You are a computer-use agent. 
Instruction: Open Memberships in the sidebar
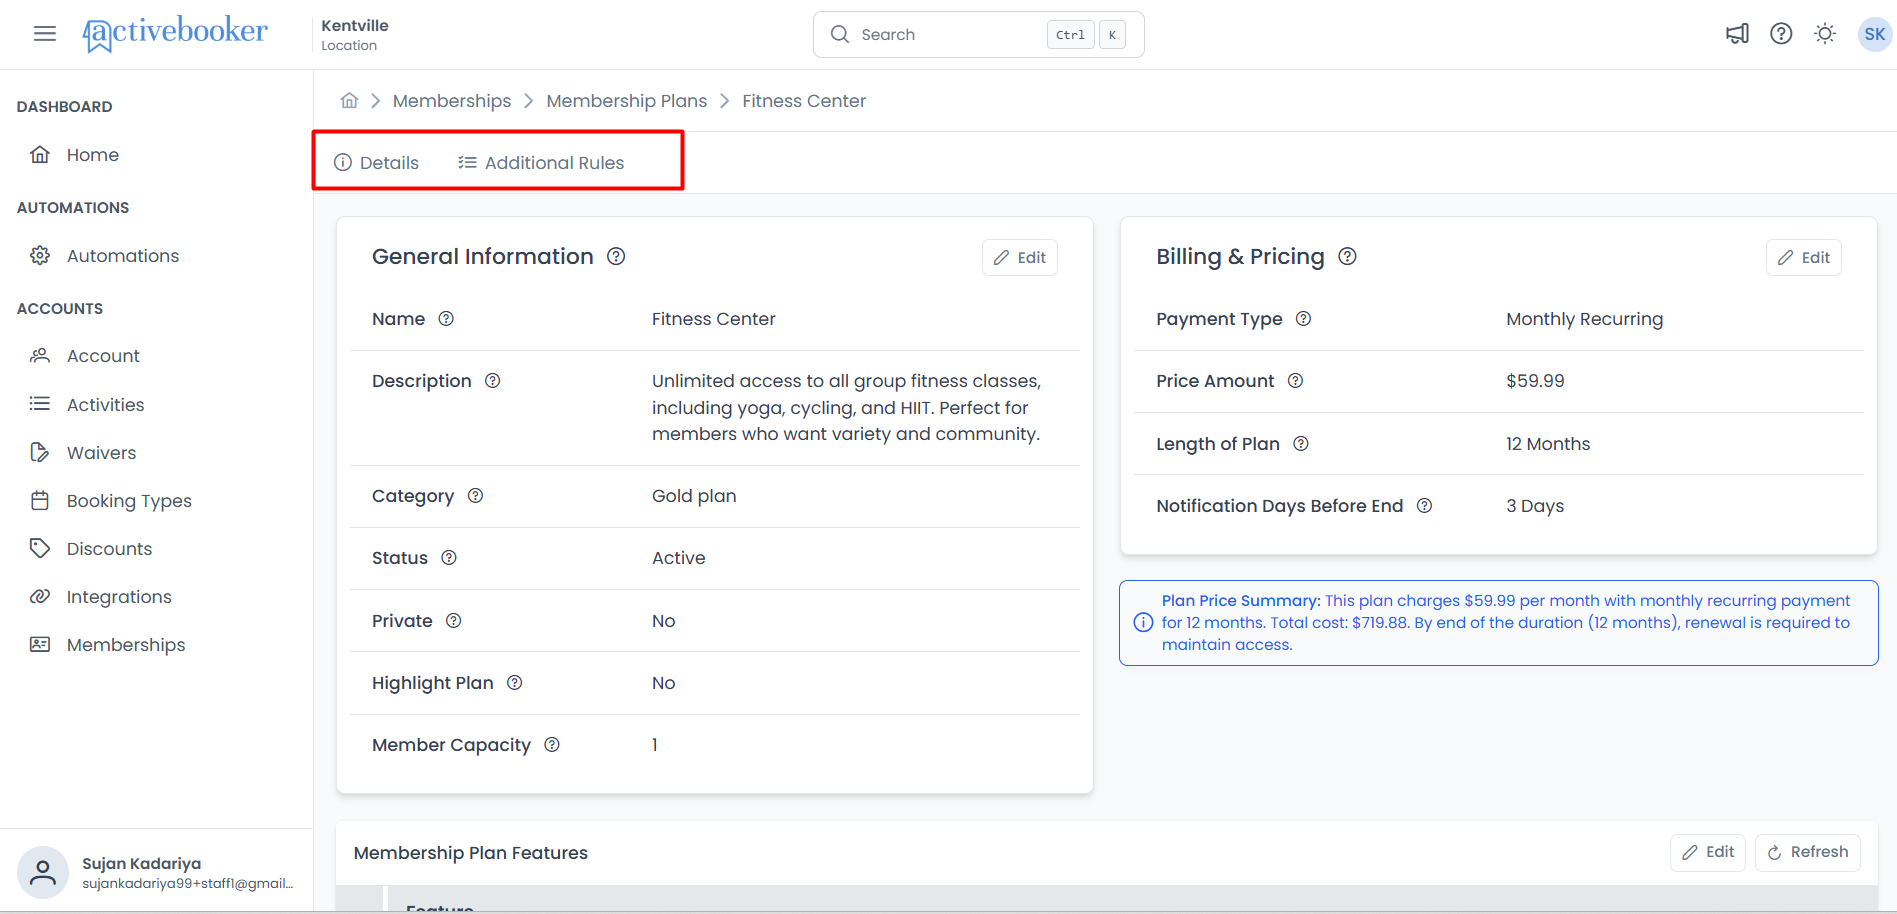click(x=126, y=645)
